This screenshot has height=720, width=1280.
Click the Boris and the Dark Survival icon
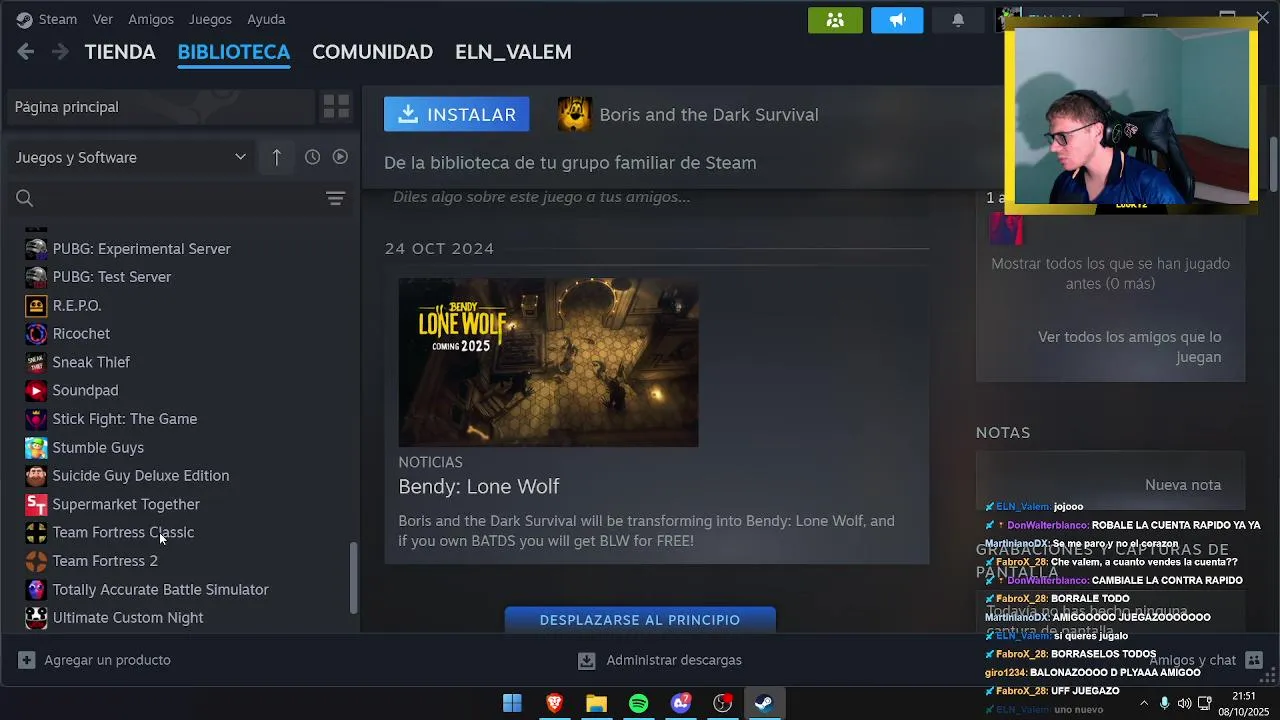(x=575, y=115)
